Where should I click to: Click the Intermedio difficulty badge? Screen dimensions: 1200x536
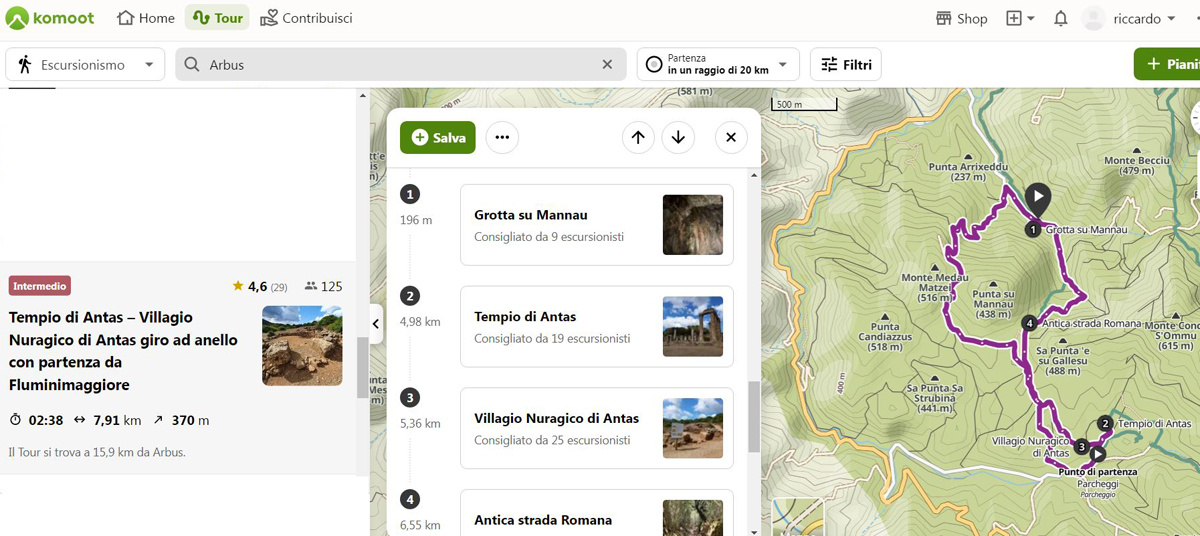pos(40,286)
